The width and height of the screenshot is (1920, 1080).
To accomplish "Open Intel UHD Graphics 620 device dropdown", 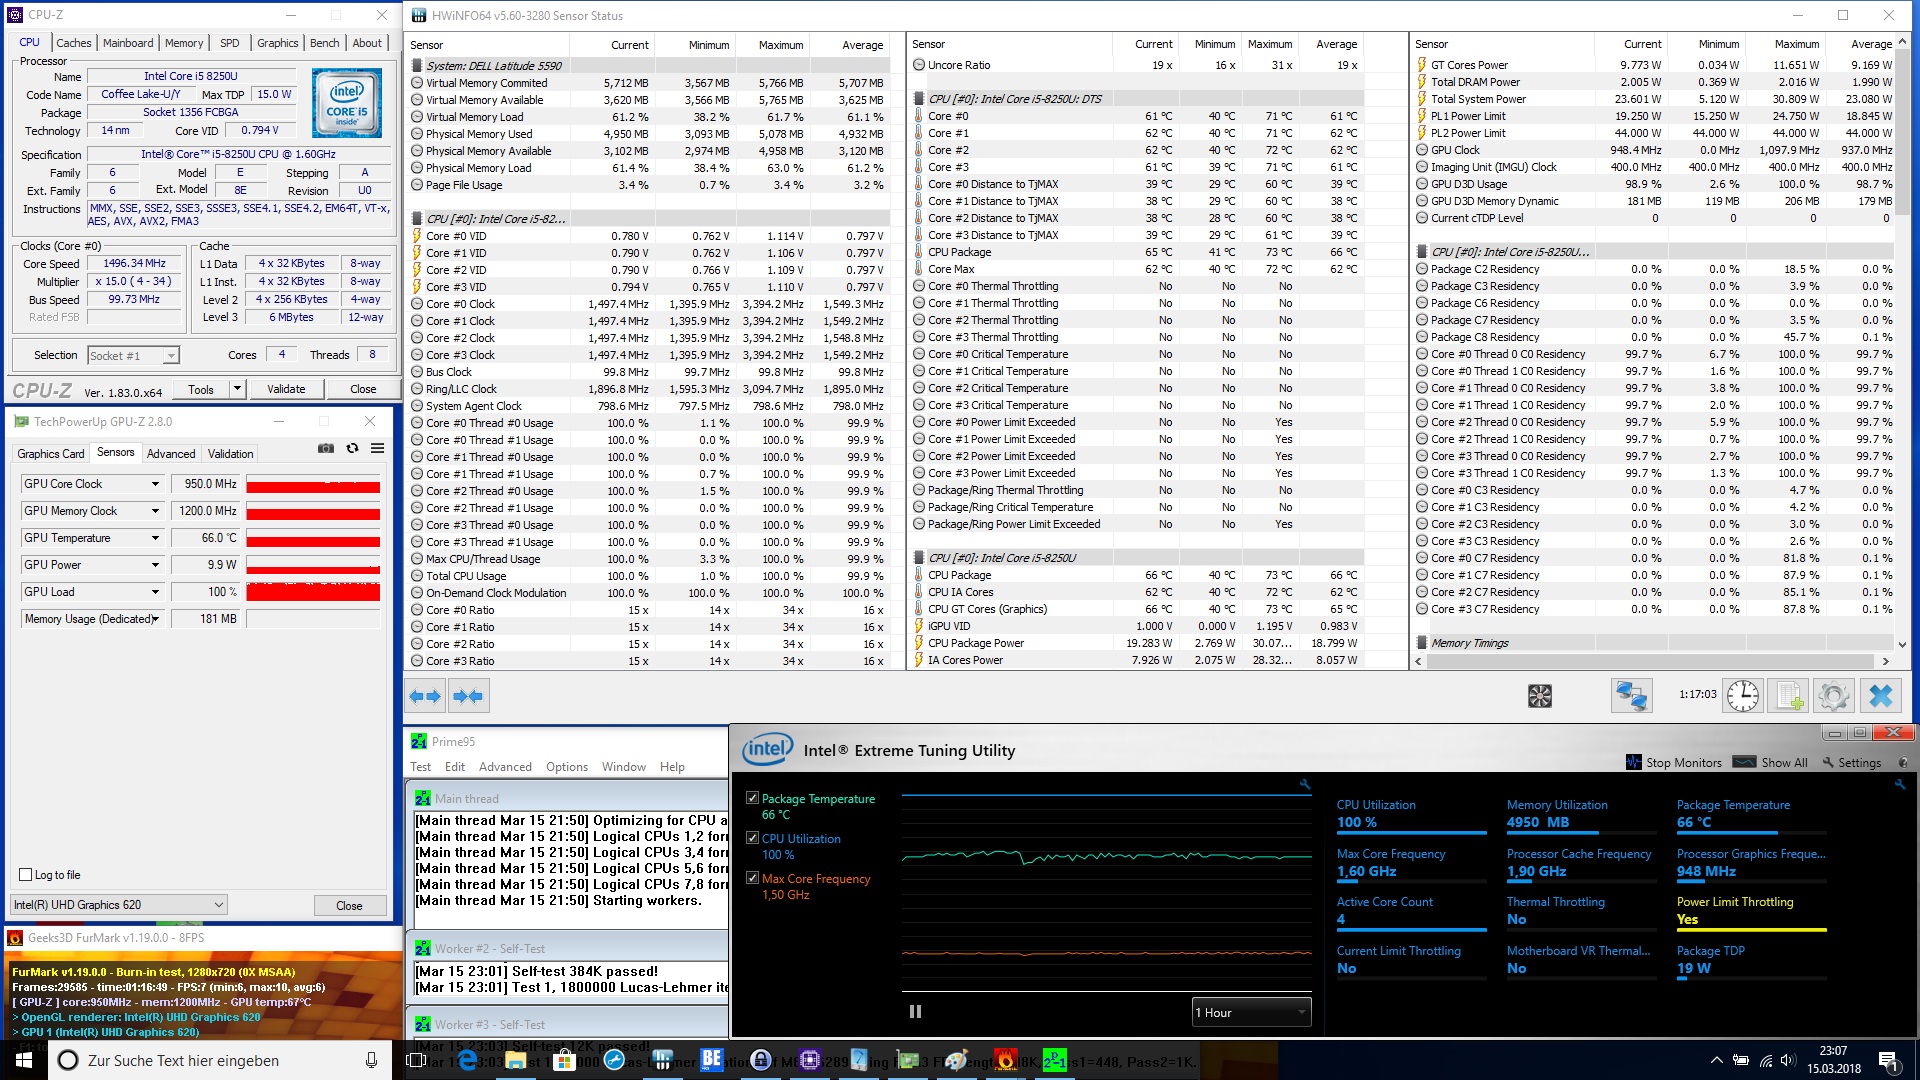I will pyautogui.click(x=119, y=905).
